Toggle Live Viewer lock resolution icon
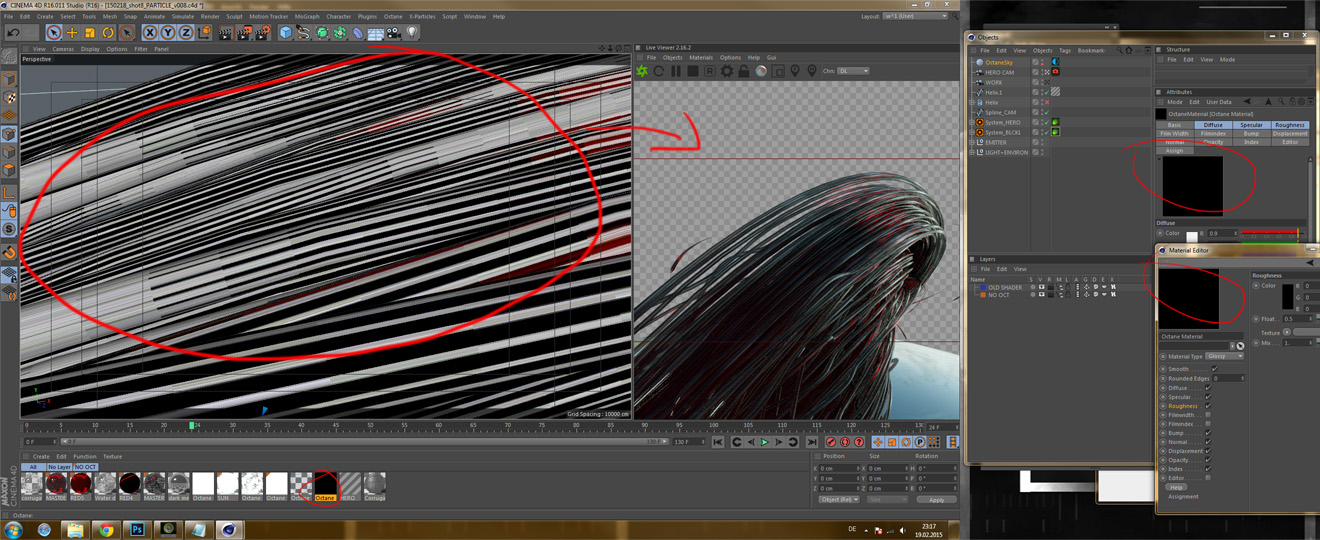 coord(744,71)
